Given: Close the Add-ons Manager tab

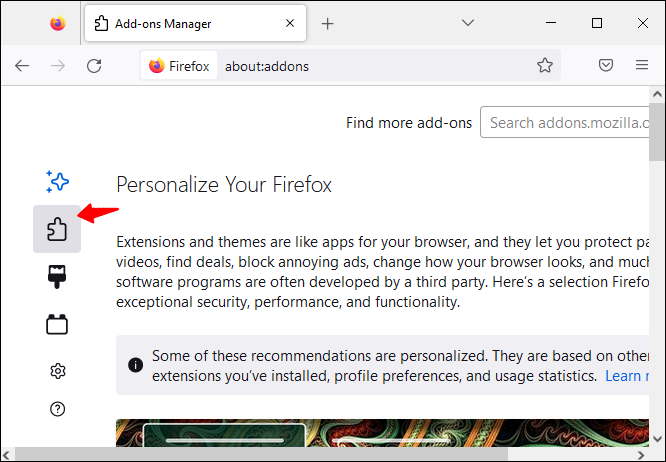Looking at the screenshot, I should pyautogui.click(x=290, y=23).
